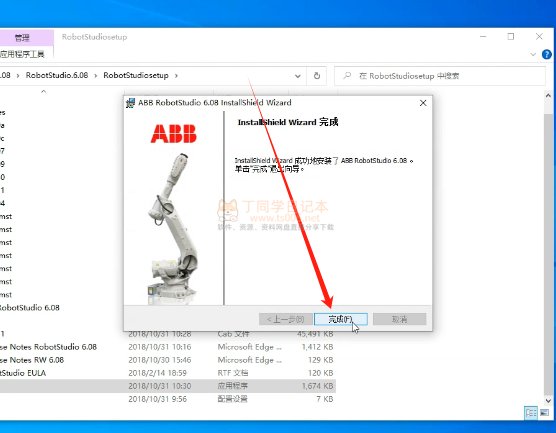Screen dimensions: 556x433
Task: Click the RobotStudio.6.08 breadcrumb in address bar
Action: pos(57,75)
